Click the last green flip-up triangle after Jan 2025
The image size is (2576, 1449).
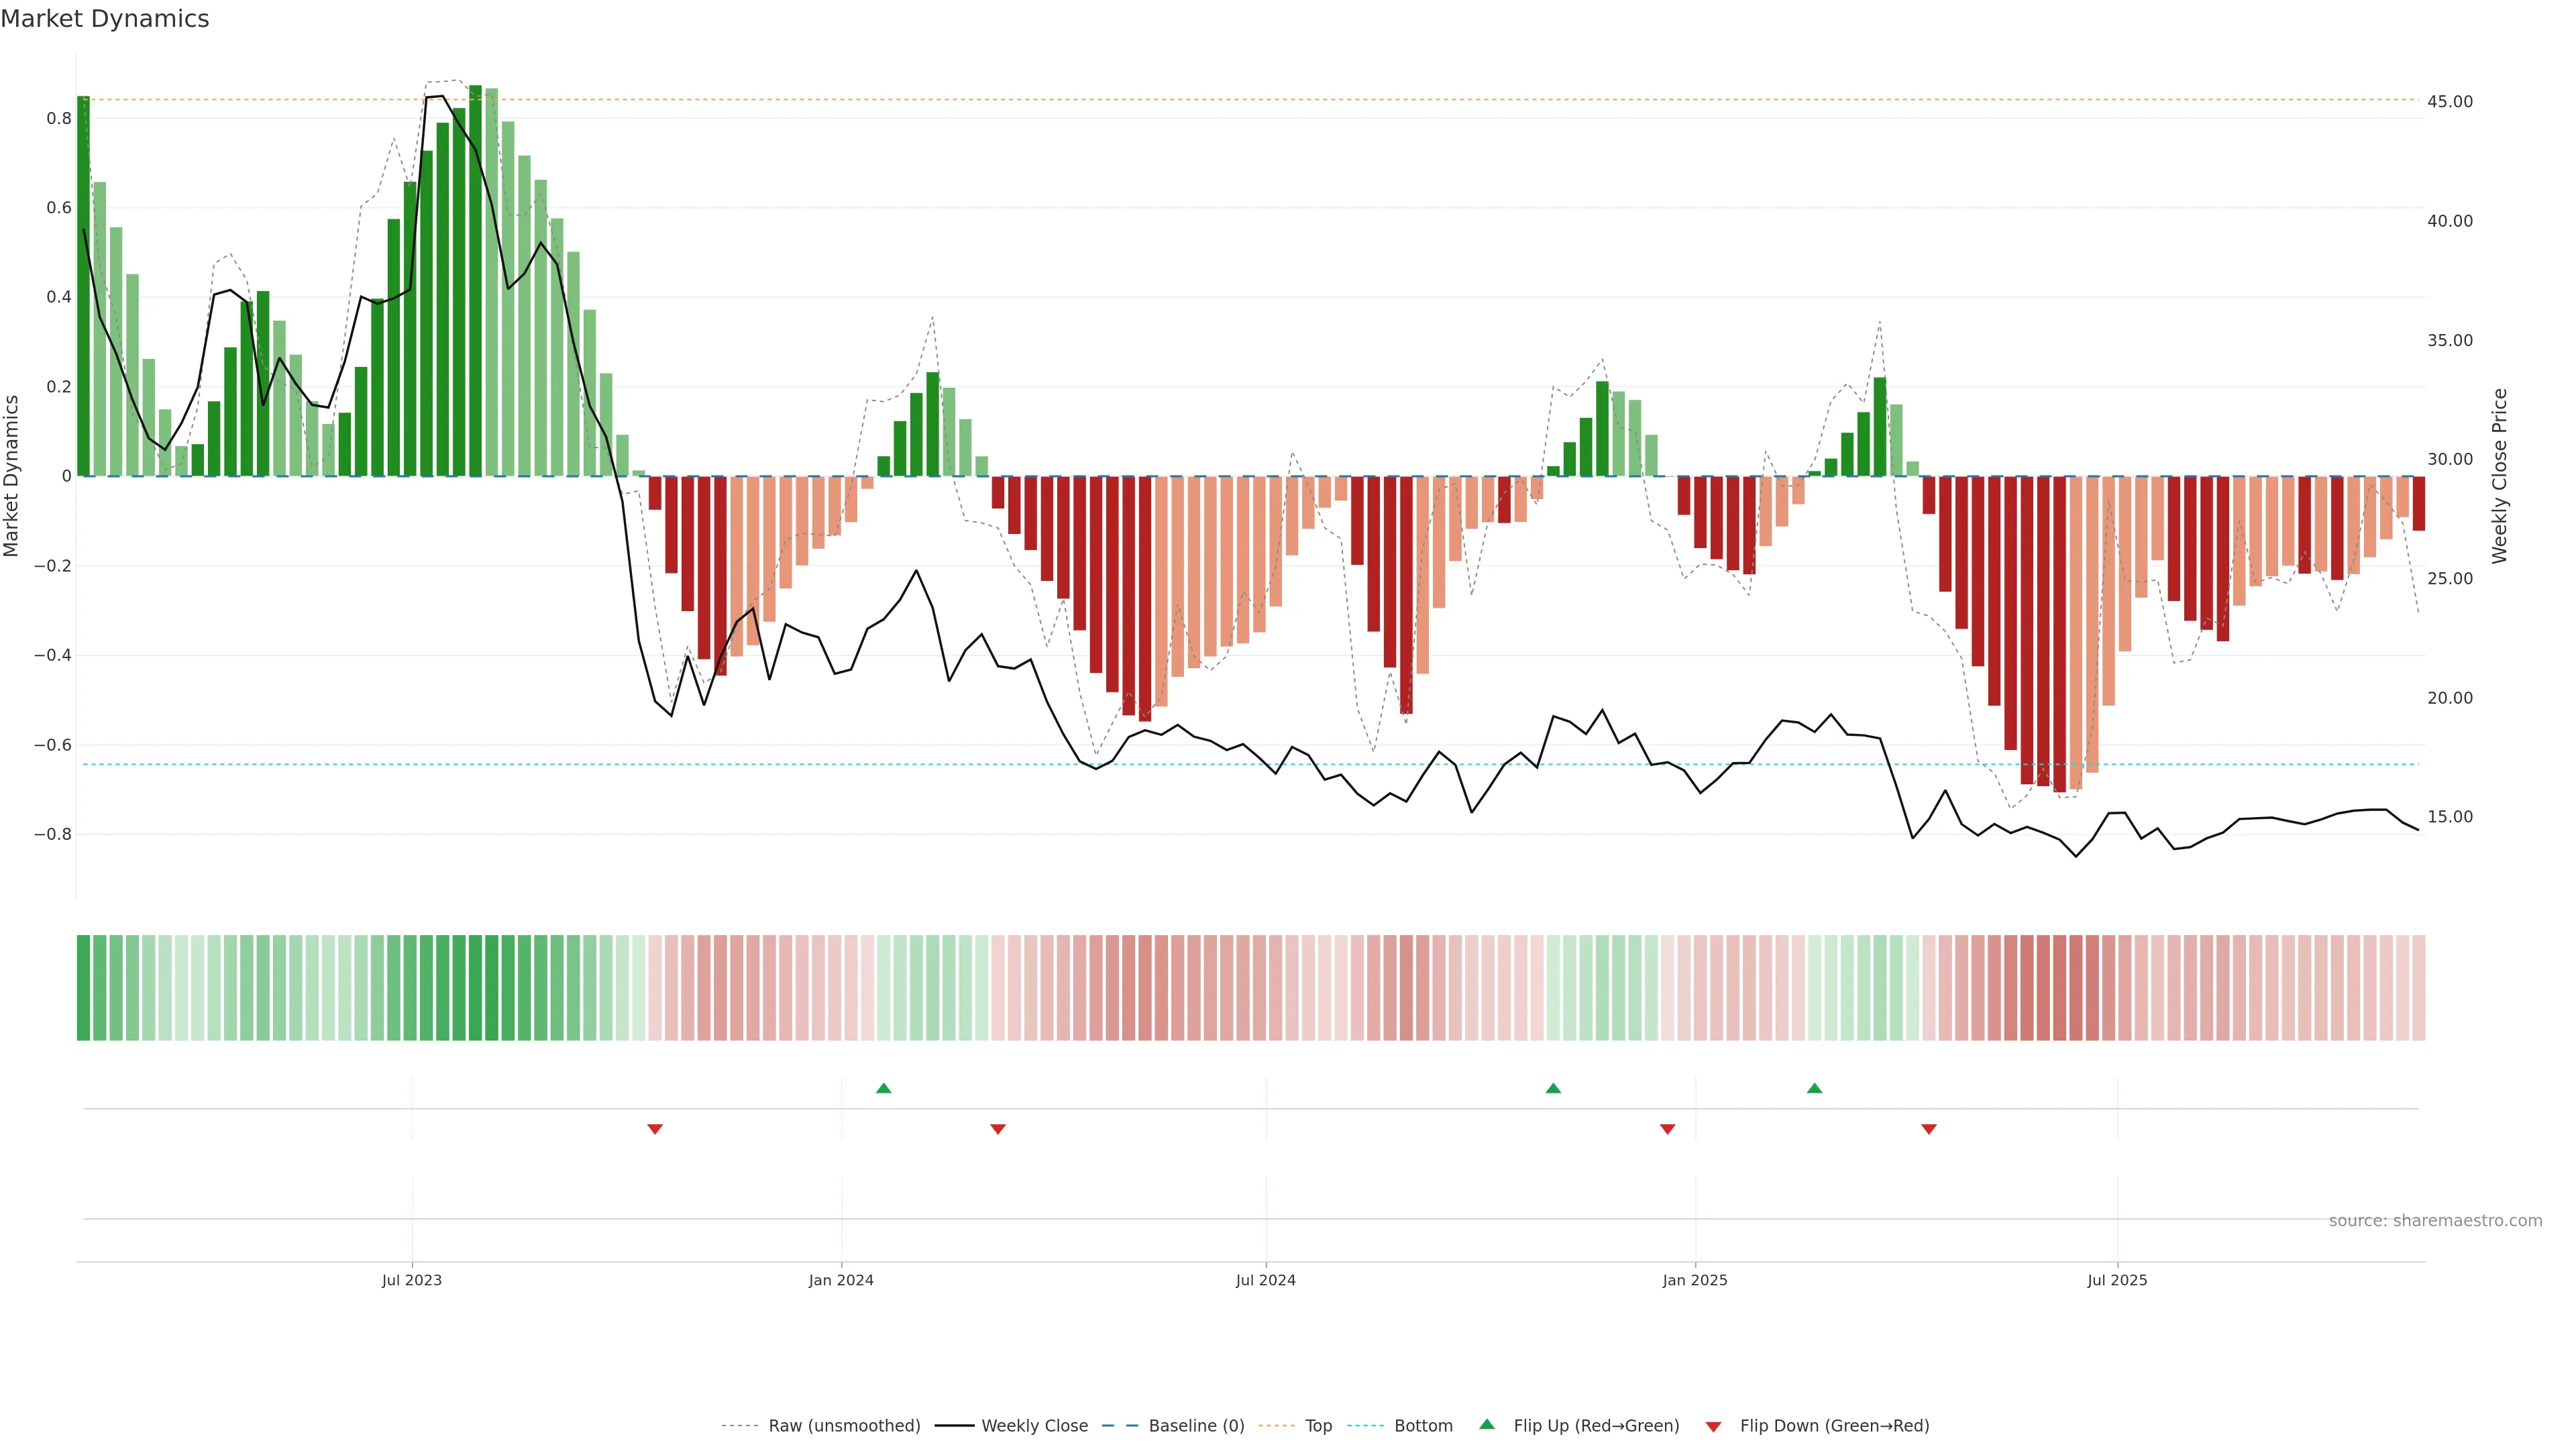[x=1814, y=1088]
